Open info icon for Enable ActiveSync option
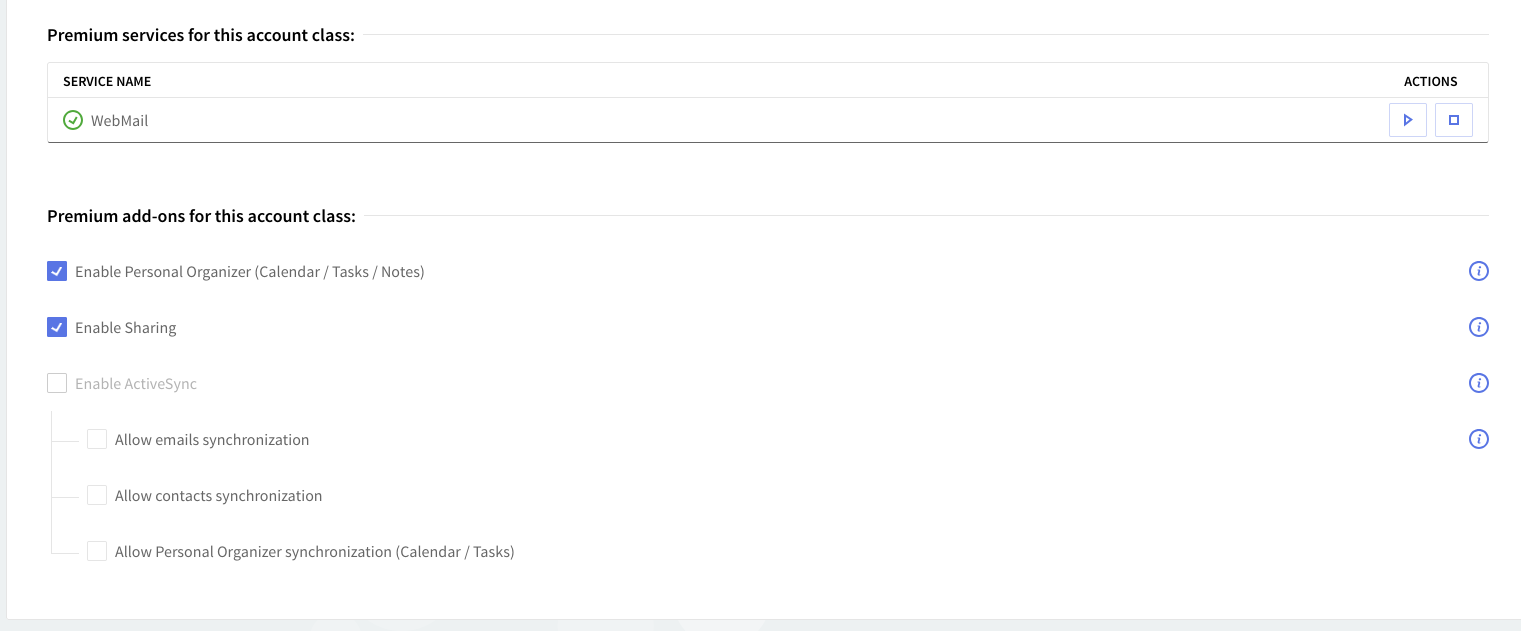Image resolution: width=1521 pixels, height=631 pixels. tap(1478, 383)
